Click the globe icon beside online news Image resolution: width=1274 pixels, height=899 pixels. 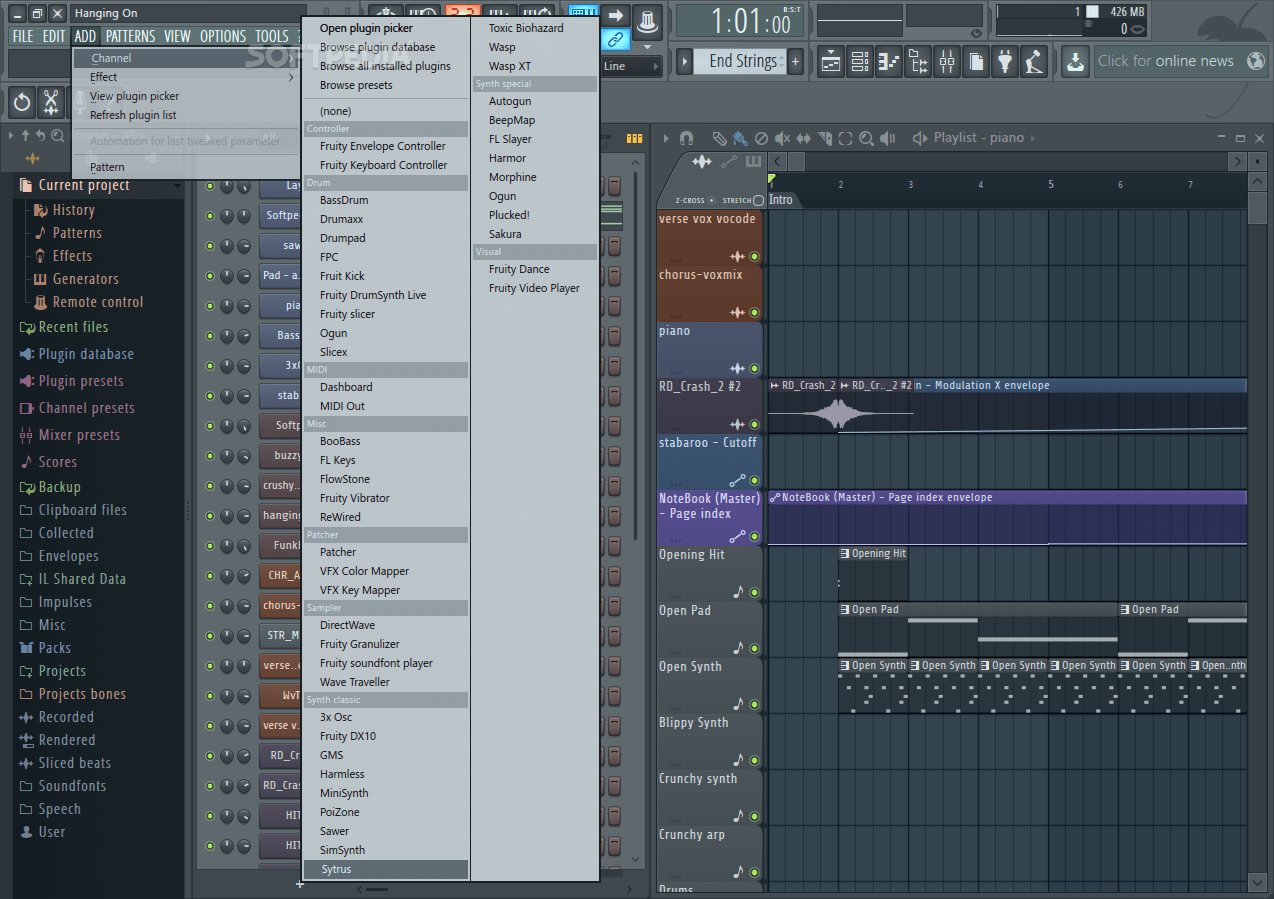pyautogui.click(x=1254, y=61)
